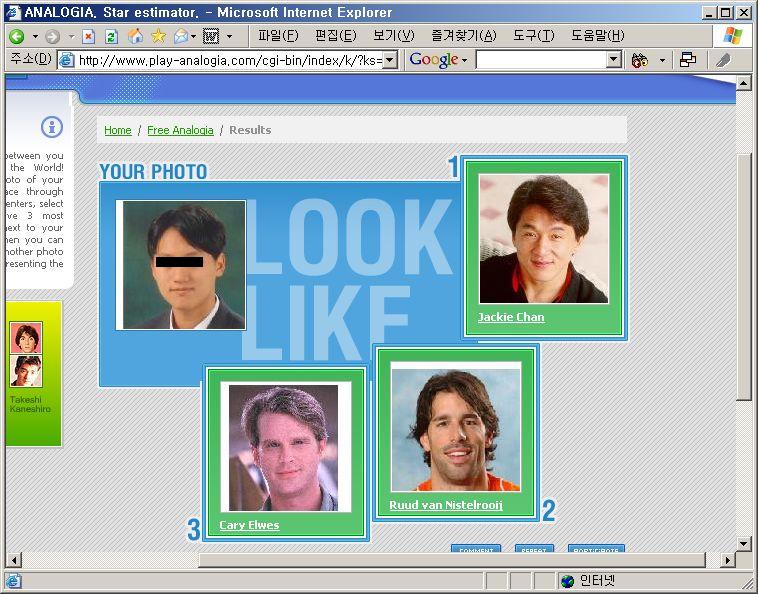Screen dimensions: 758x594
Task: Click the IE icon in the title bar
Action: coord(13,12)
